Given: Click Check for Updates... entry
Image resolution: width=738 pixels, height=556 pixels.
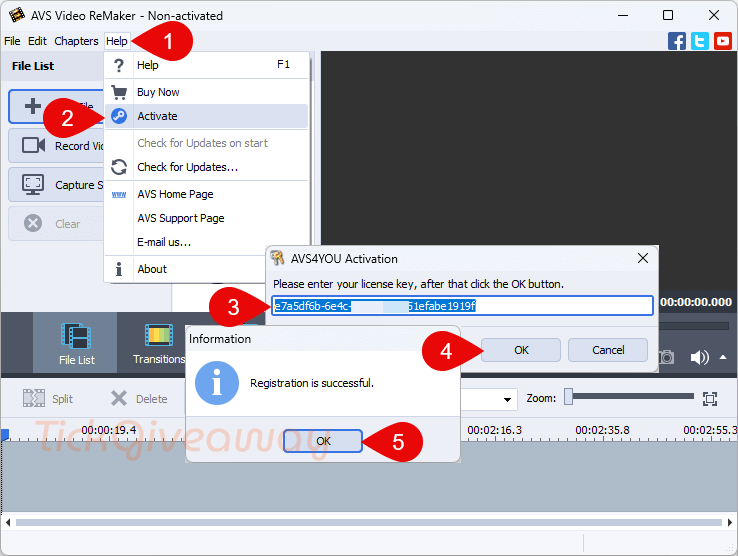Looking at the screenshot, I should 207,167.
